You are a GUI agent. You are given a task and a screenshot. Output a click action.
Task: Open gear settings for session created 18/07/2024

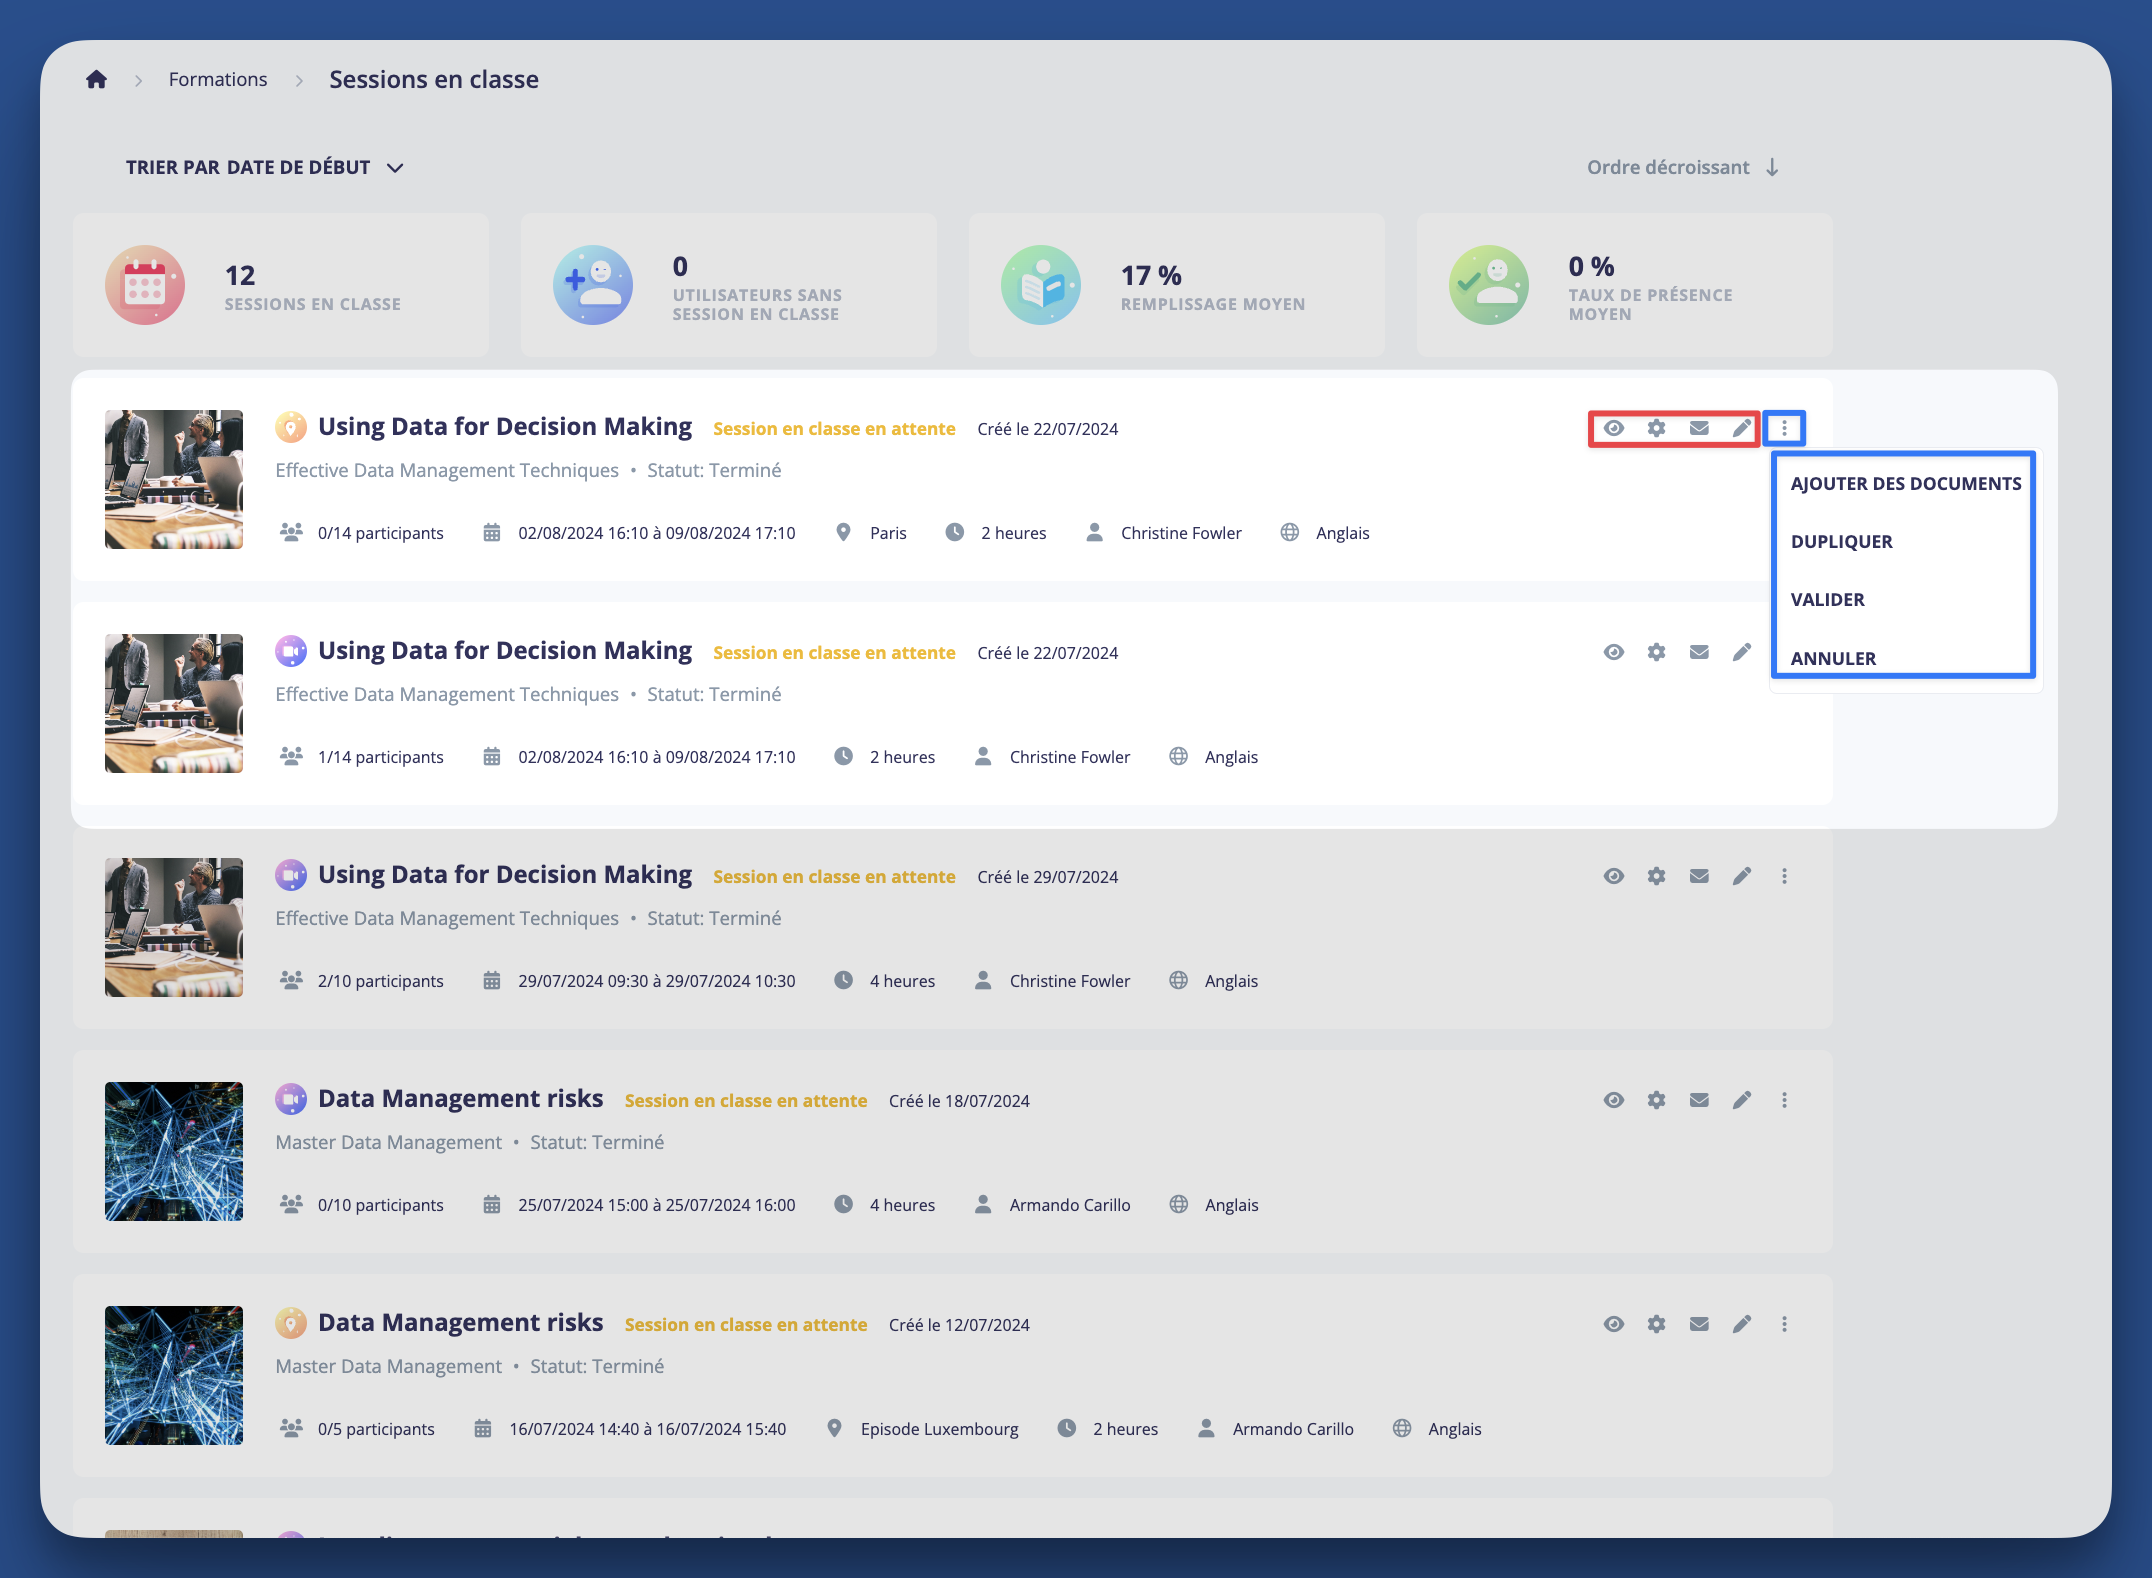[x=1656, y=1100]
